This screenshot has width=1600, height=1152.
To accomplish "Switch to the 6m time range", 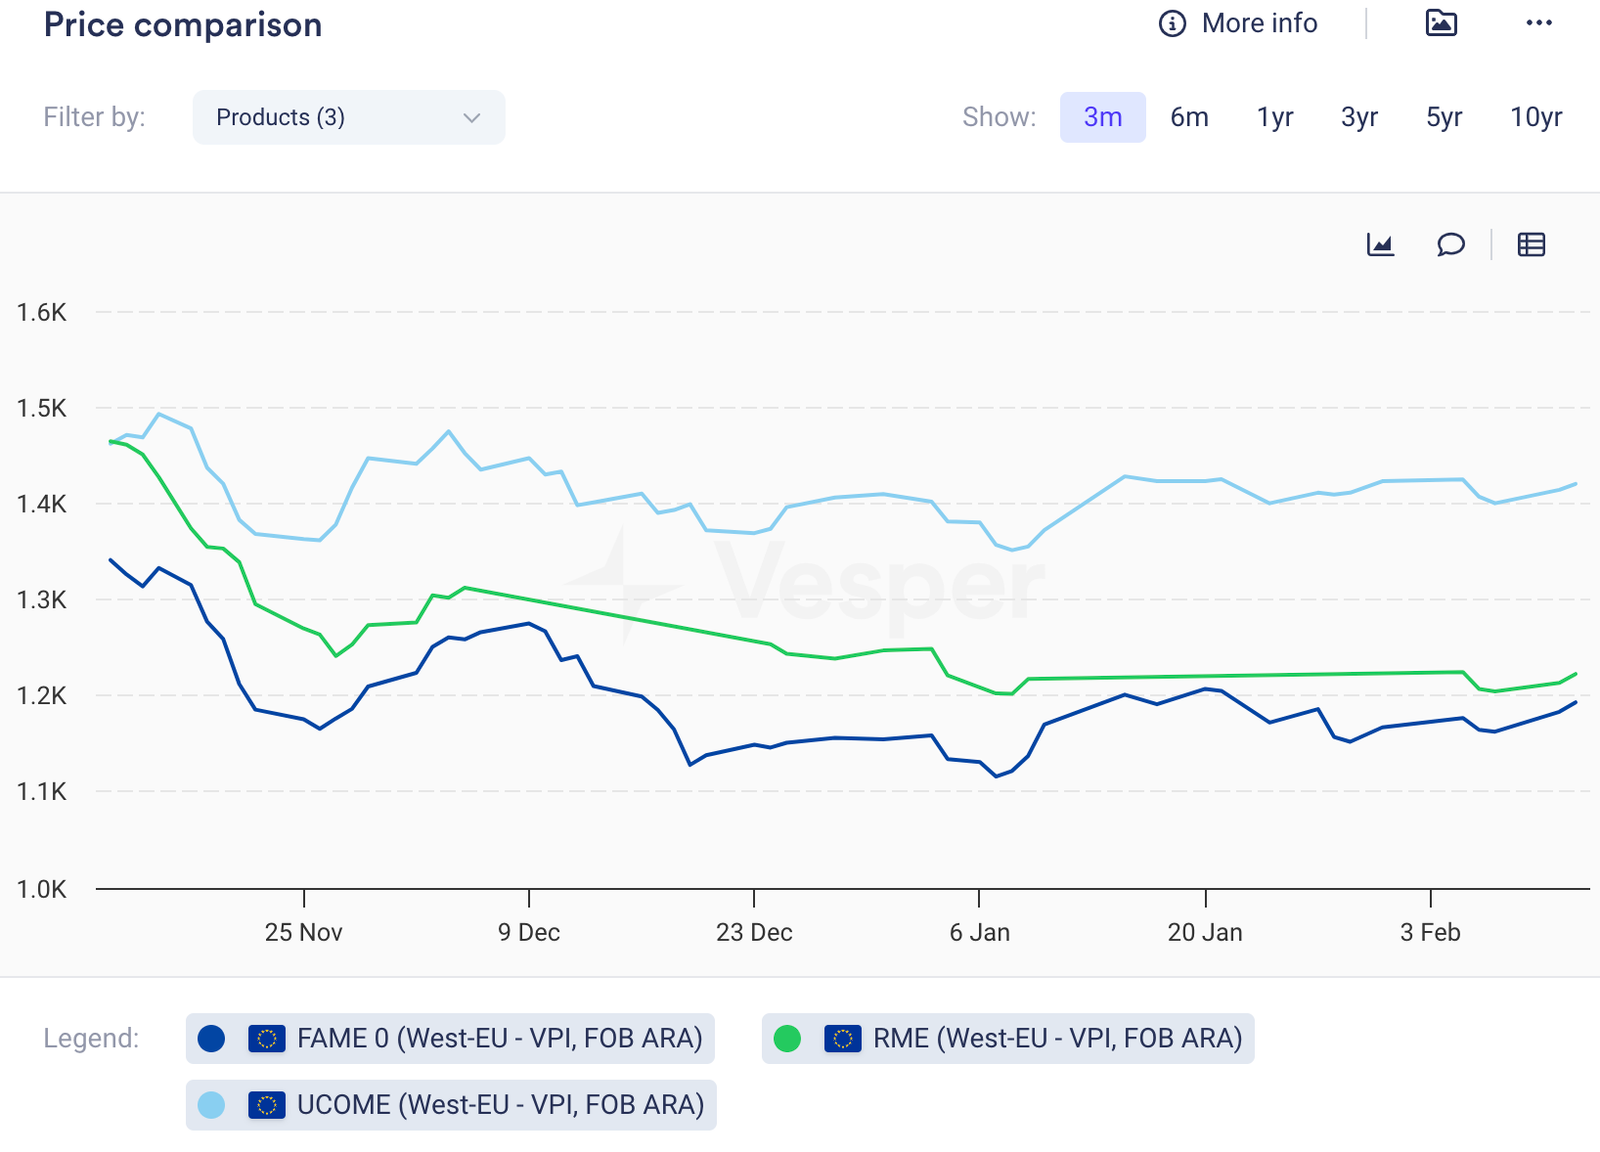I will point(1189,117).
